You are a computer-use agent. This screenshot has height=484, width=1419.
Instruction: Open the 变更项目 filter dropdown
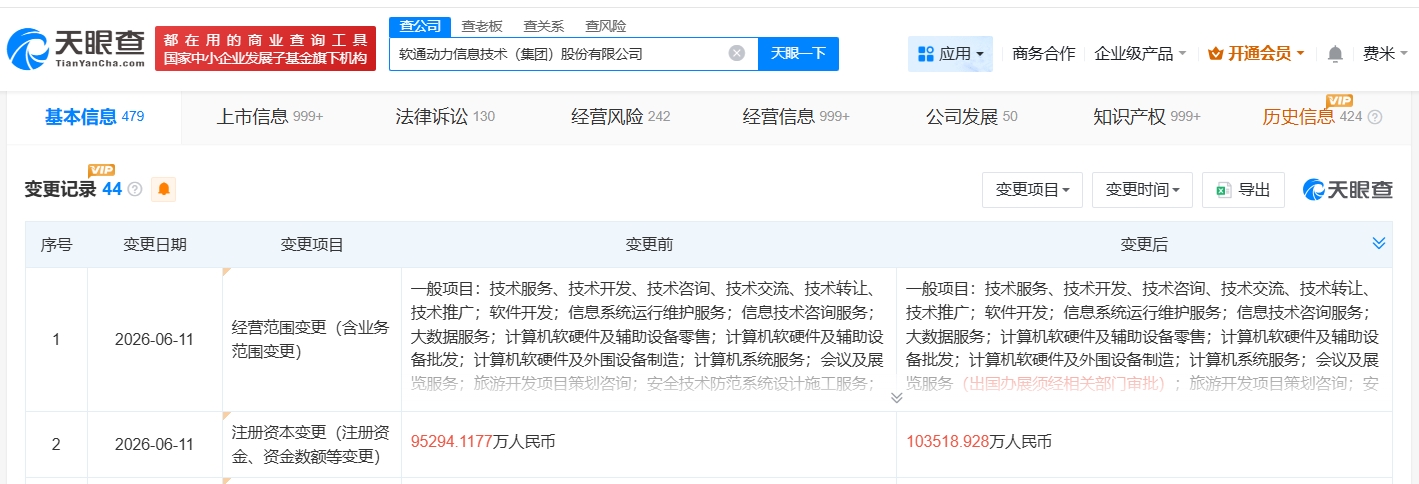tap(1032, 190)
